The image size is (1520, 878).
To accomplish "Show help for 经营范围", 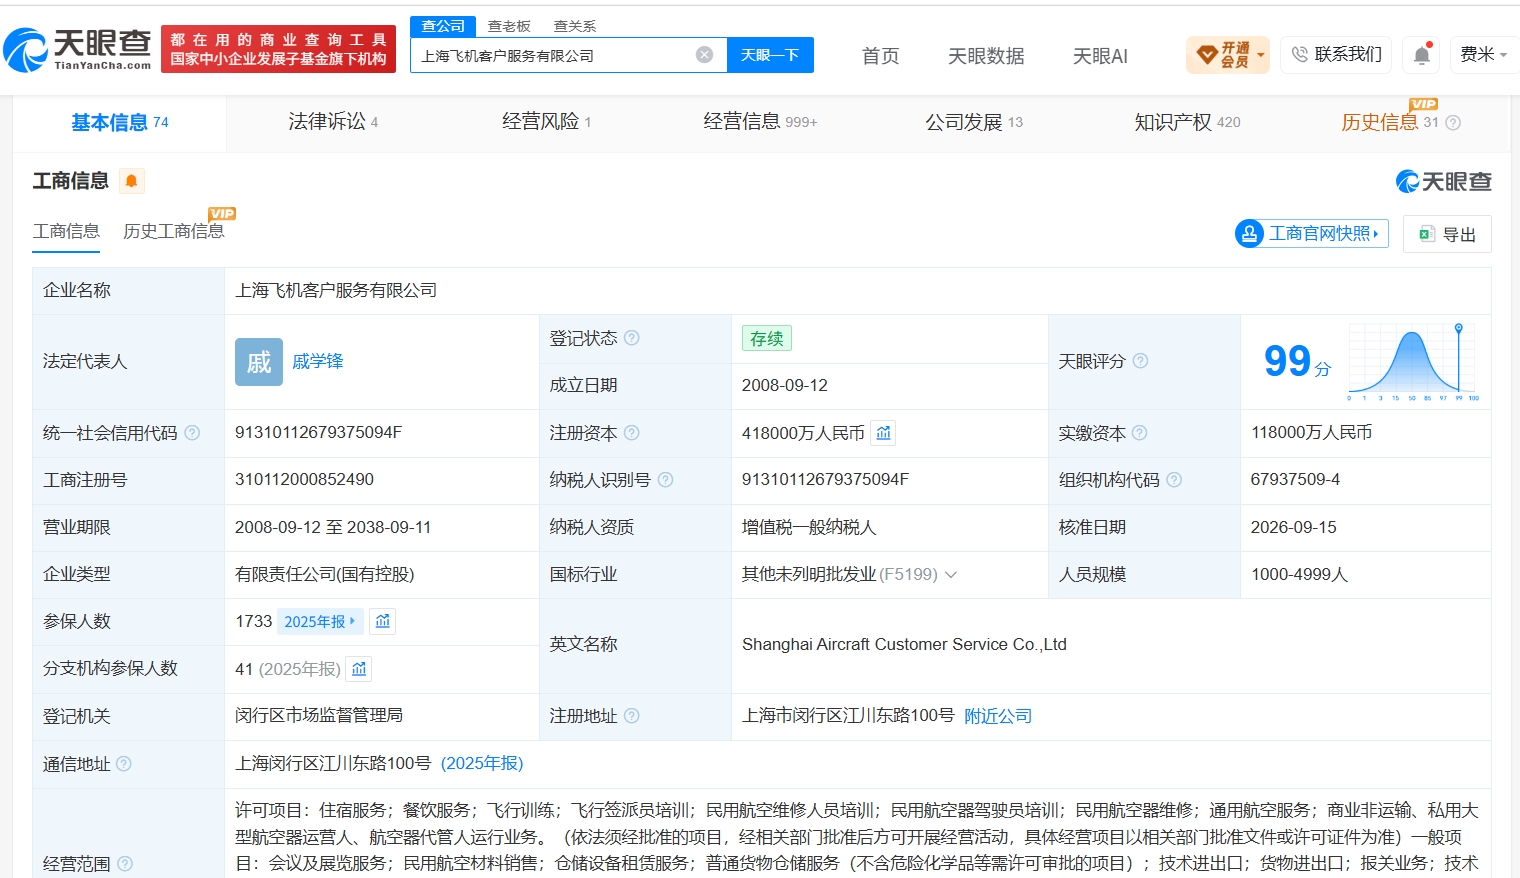I will coord(124,863).
